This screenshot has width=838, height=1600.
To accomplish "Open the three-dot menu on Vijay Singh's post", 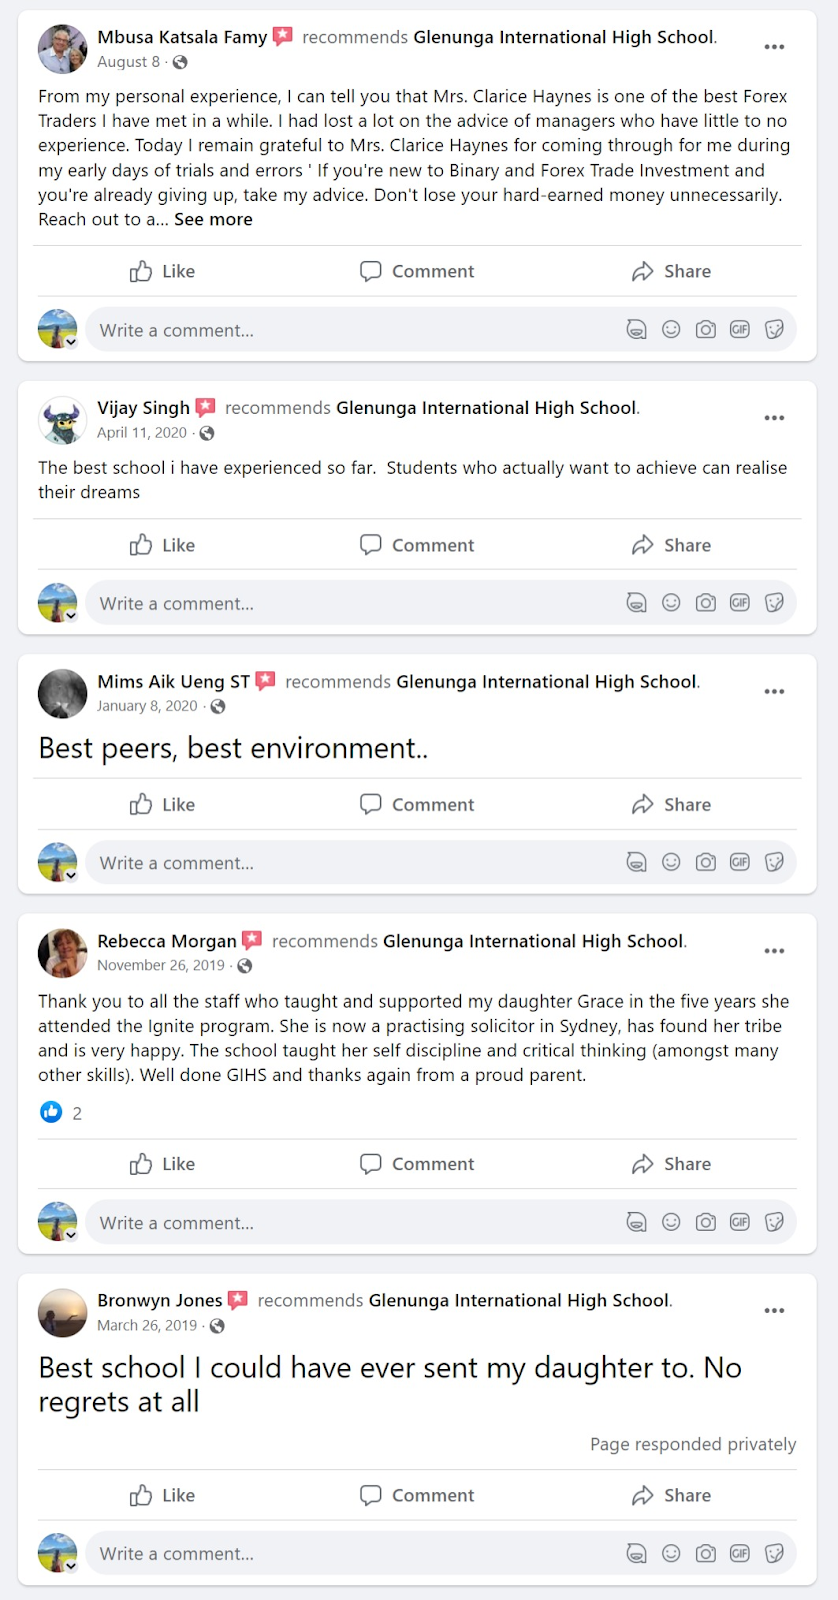I will (x=774, y=418).
